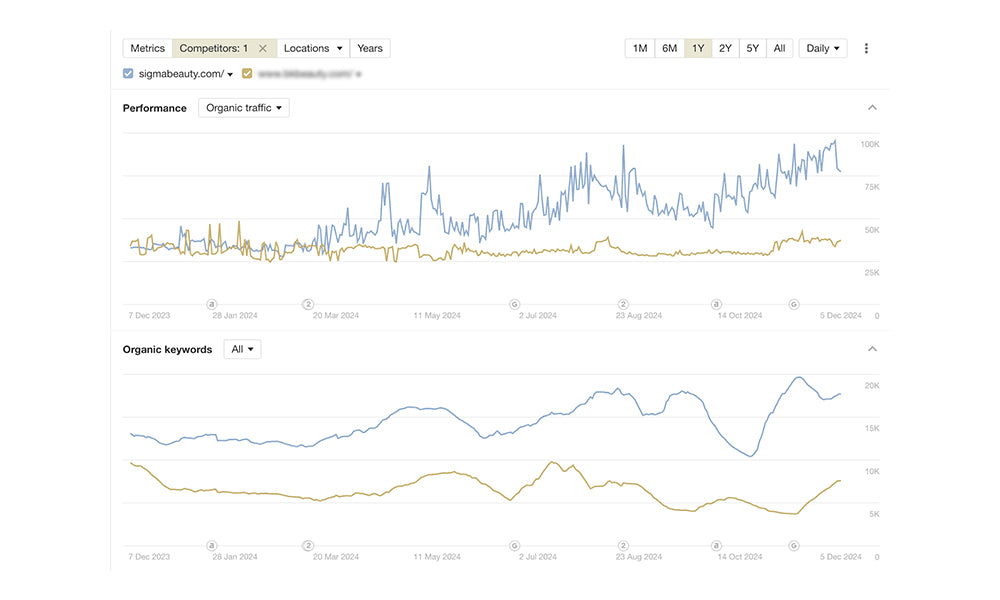The width and height of the screenshot is (1000, 600).
Task: Collapse the Organic keywords section chevron
Action: (x=872, y=349)
